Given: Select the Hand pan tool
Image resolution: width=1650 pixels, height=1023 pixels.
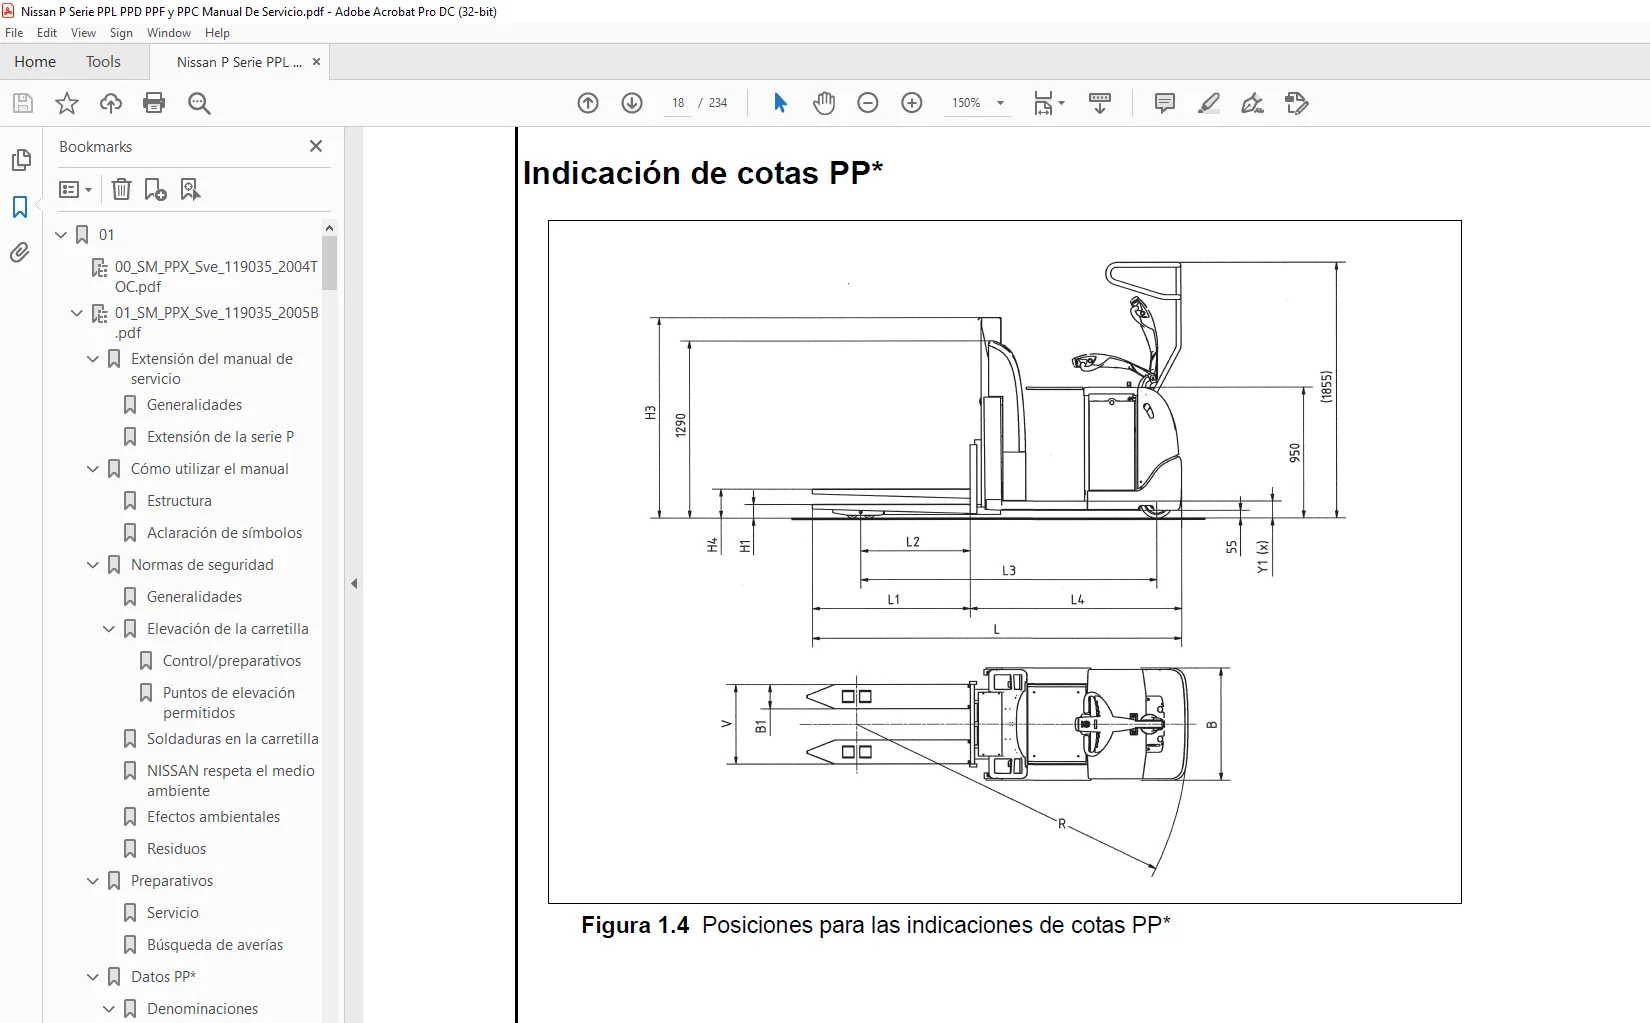Looking at the screenshot, I should click(824, 103).
